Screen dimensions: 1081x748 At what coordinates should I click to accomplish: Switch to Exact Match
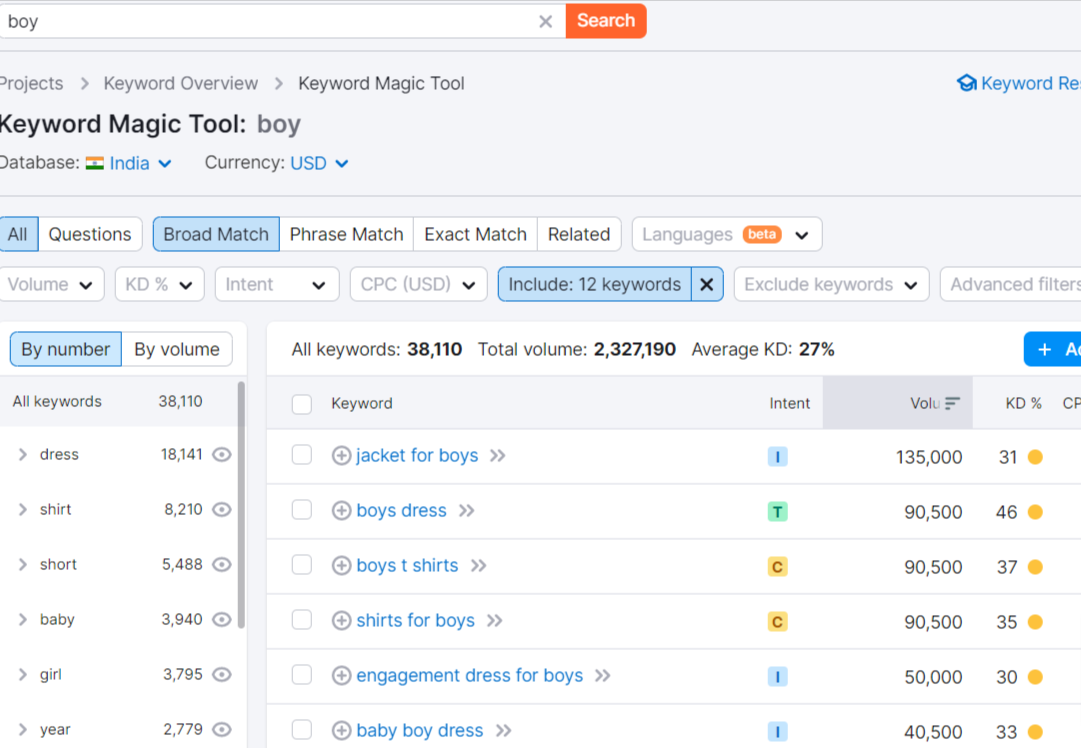pyautogui.click(x=475, y=234)
